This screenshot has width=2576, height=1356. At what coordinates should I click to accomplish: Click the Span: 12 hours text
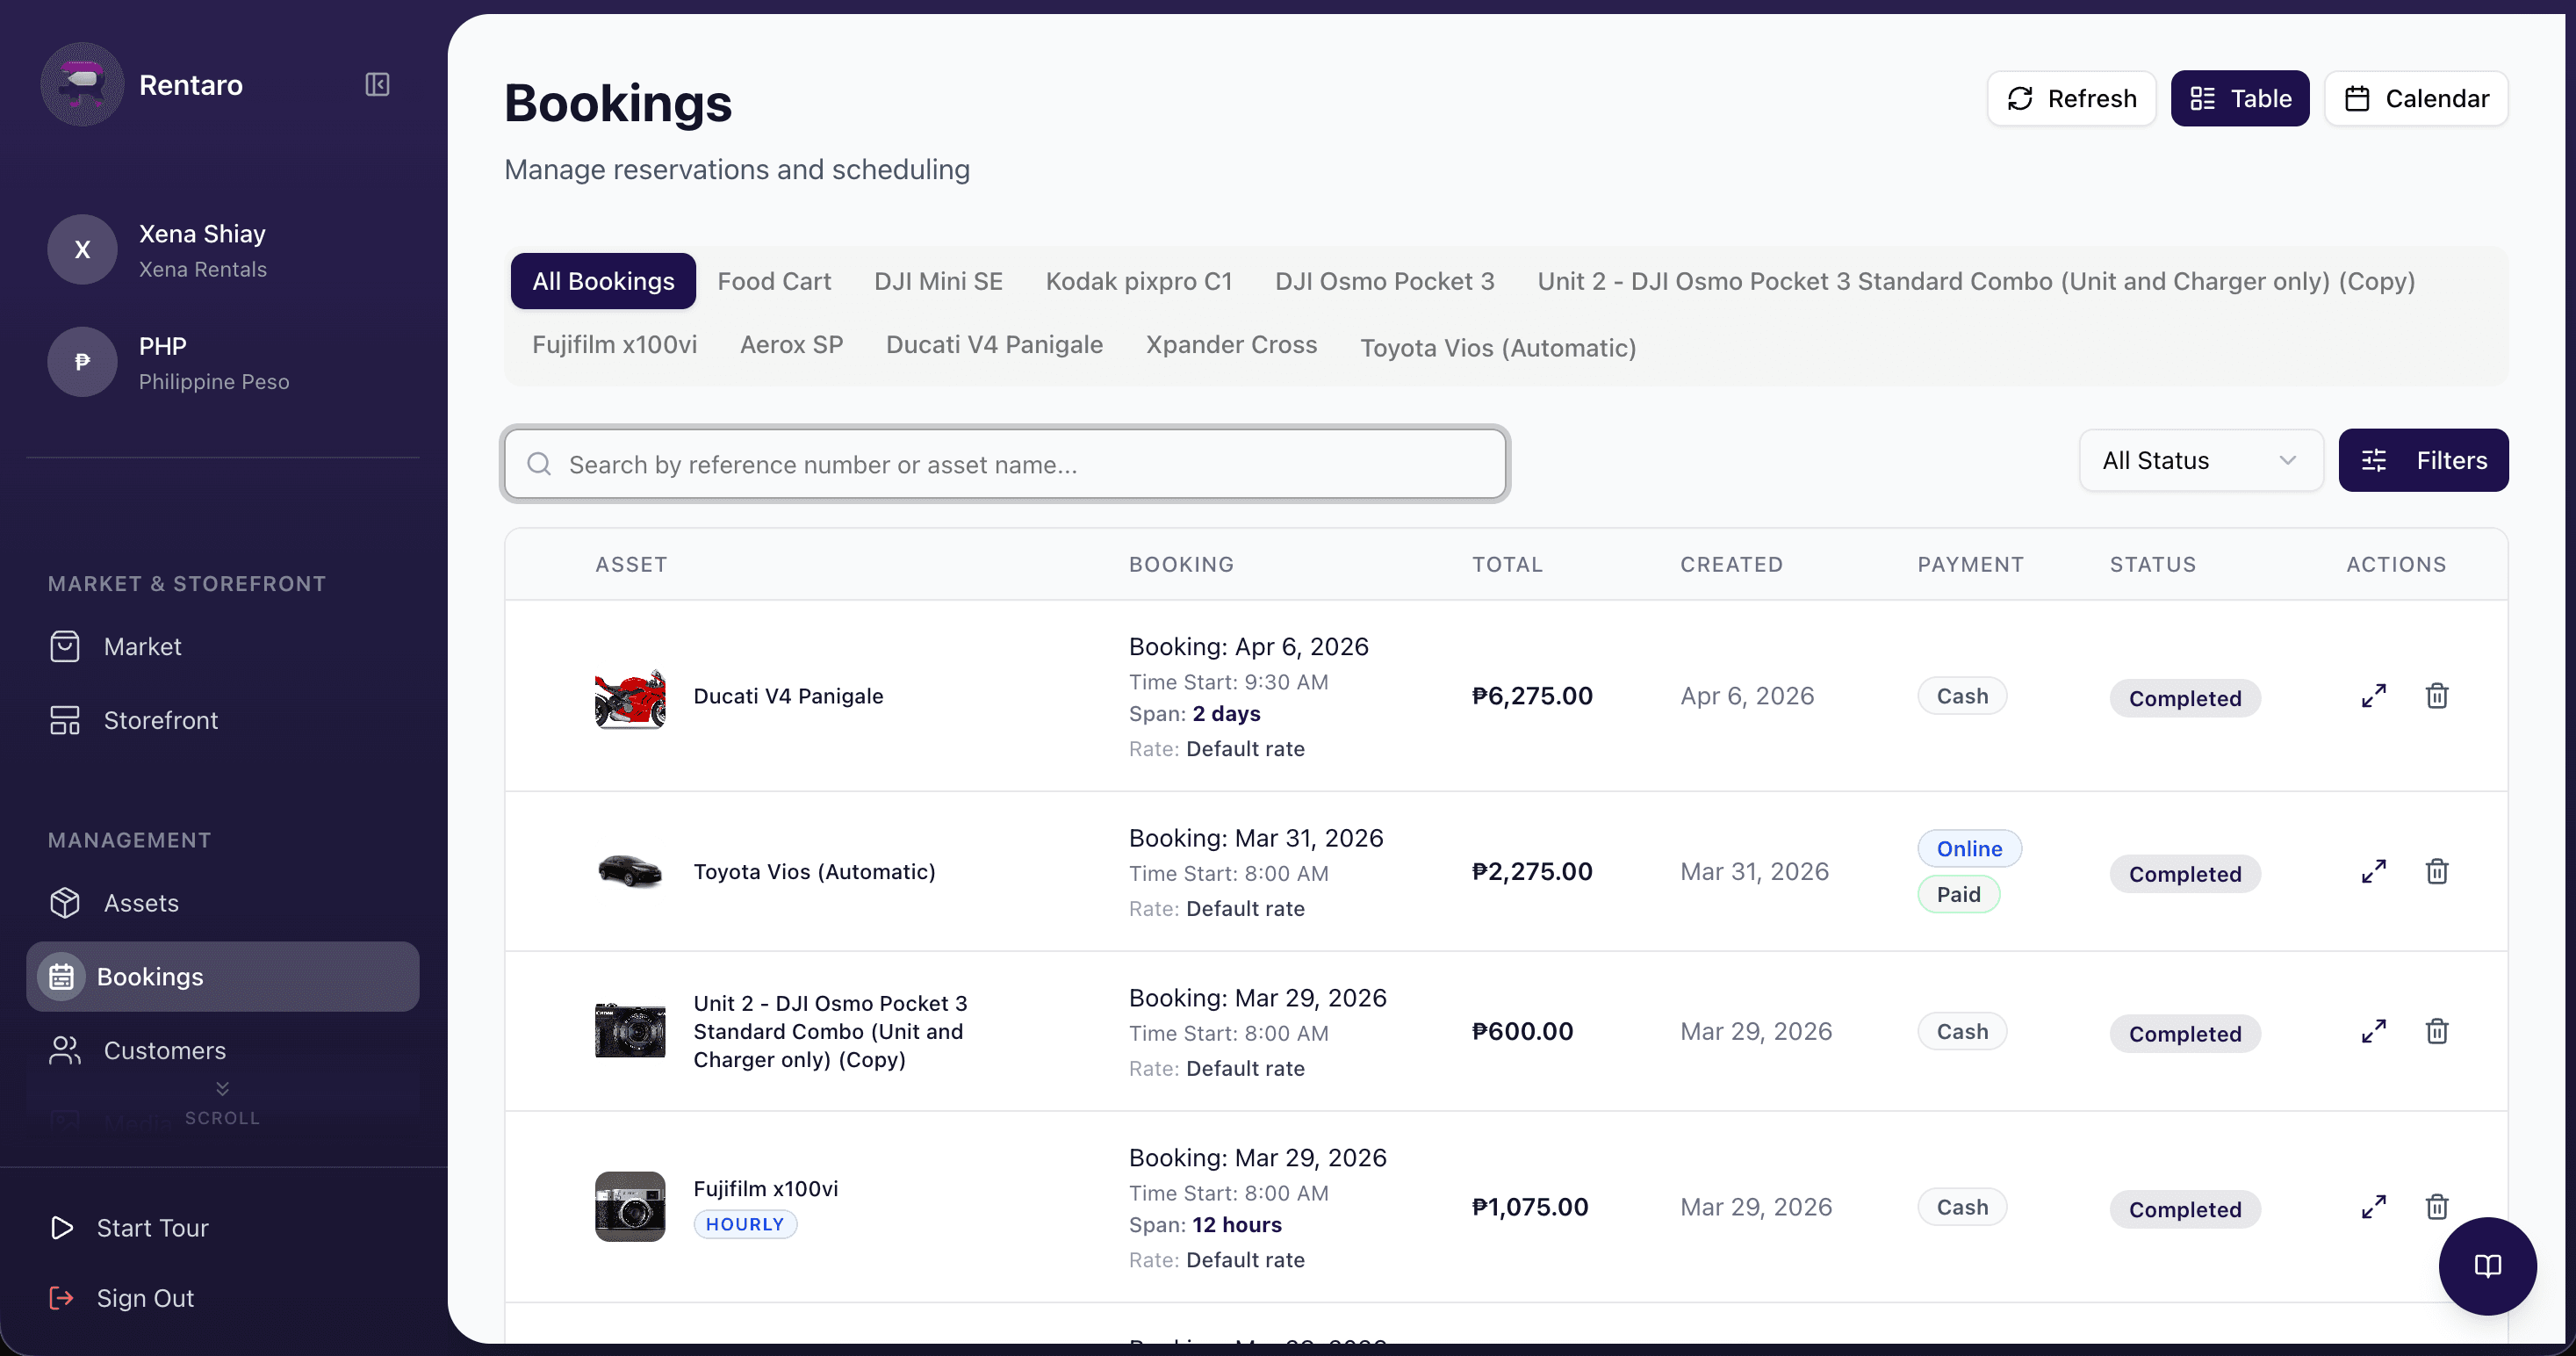(x=1205, y=1225)
